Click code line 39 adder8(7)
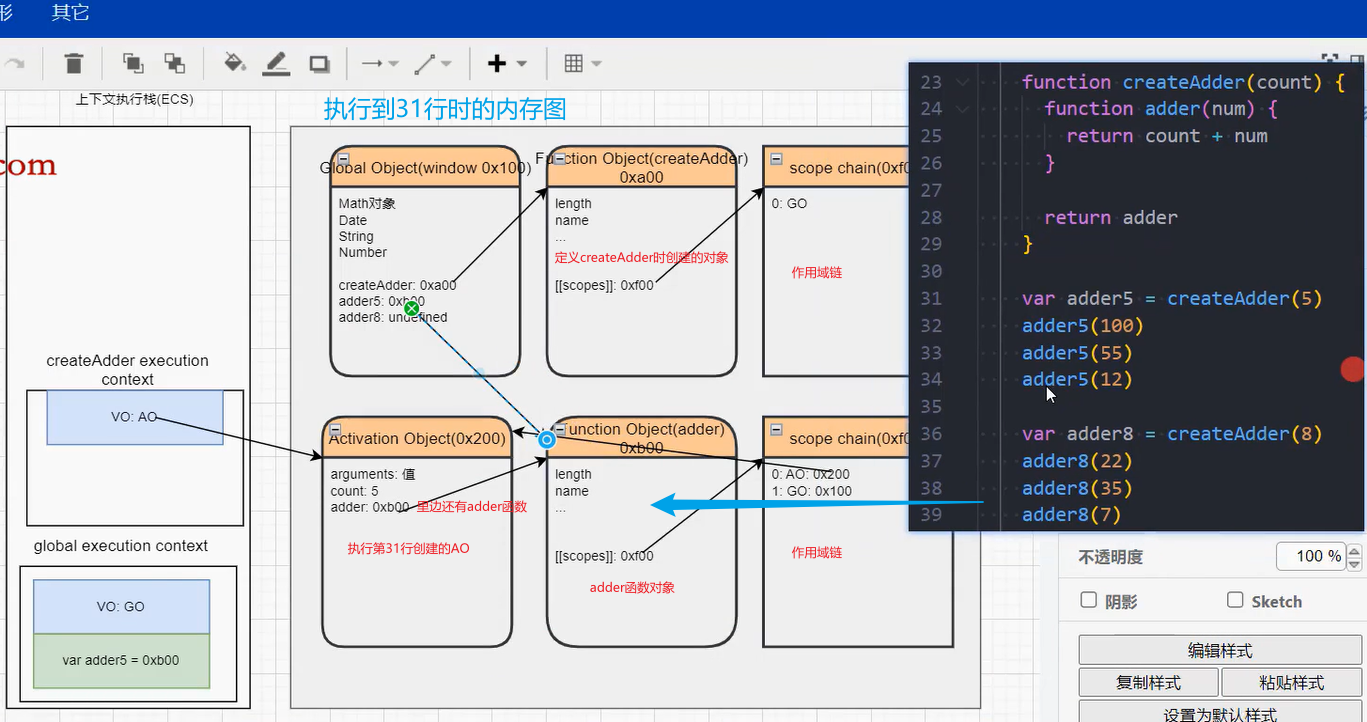The width and height of the screenshot is (1367, 722). point(1071,515)
